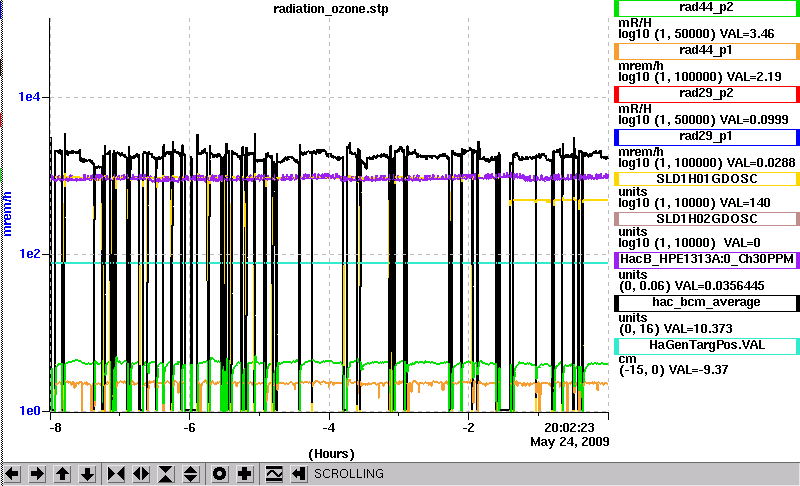Image resolution: width=800 pixels, height=486 pixels.
Task: Click the VAL=10.373 readout for hac_bcm_average
Action: pos(698,328)
